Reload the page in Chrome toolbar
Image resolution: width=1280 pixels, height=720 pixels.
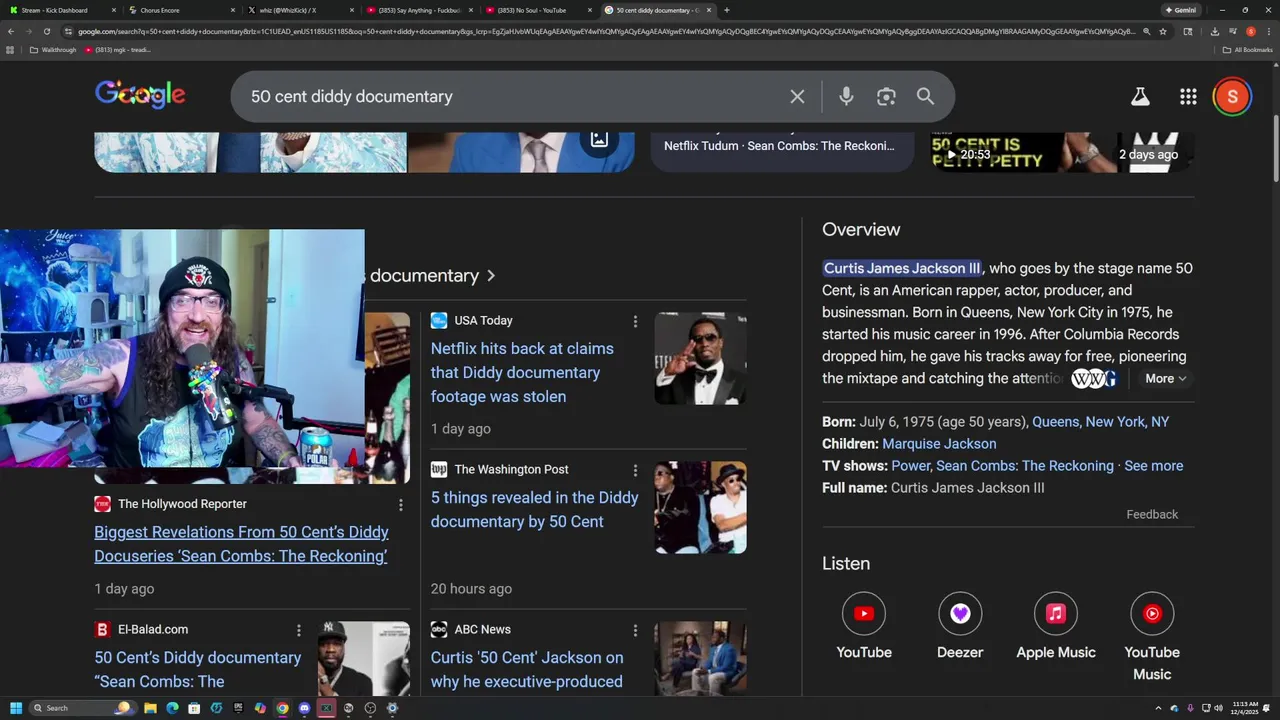[x=46, y=31]
